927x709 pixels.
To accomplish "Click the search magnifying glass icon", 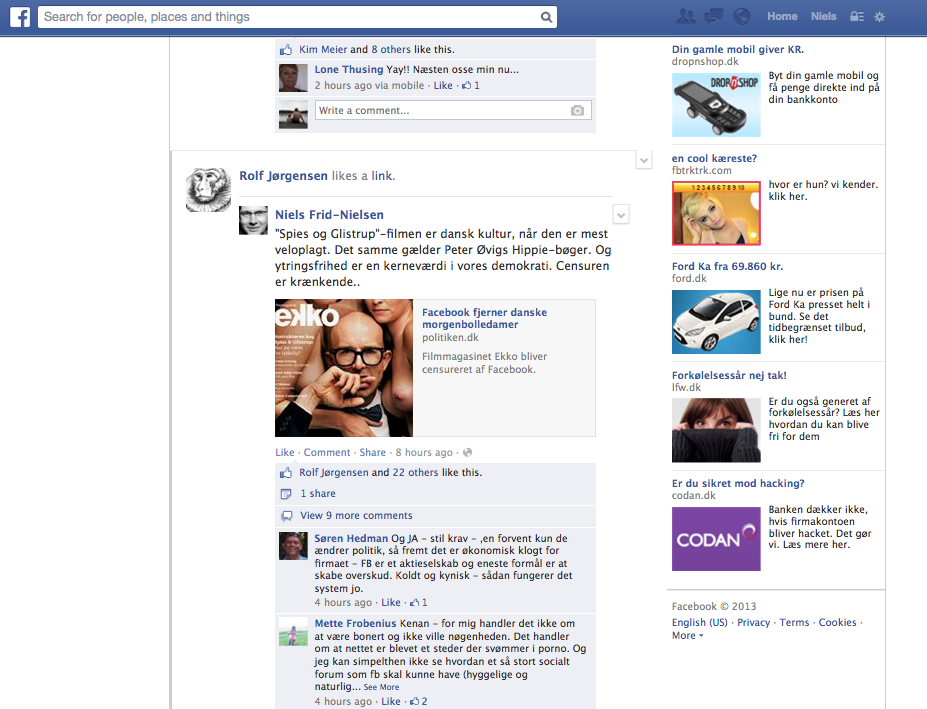I will click(546, 17).
